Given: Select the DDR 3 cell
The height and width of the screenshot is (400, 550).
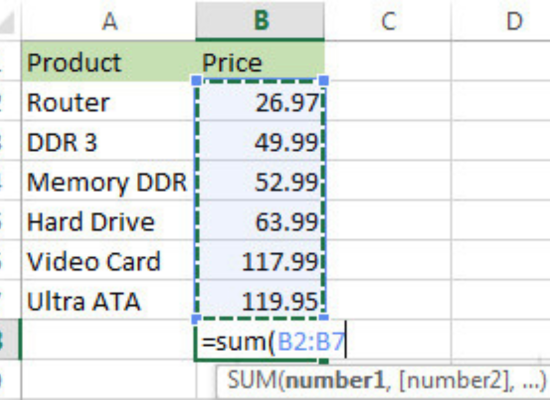Looking at the screenshot, I should (x=109, y=141).
